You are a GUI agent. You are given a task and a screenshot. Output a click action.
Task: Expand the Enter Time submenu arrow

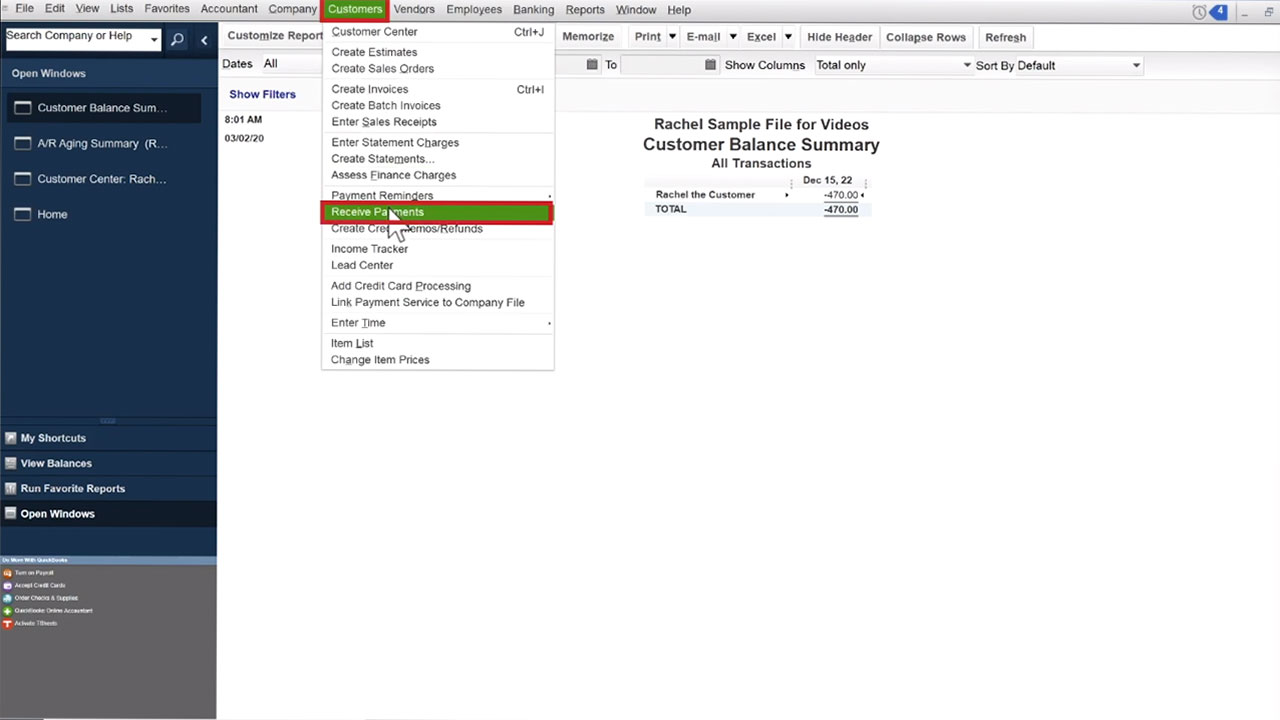pyautogui.click(x=549, y=323)
